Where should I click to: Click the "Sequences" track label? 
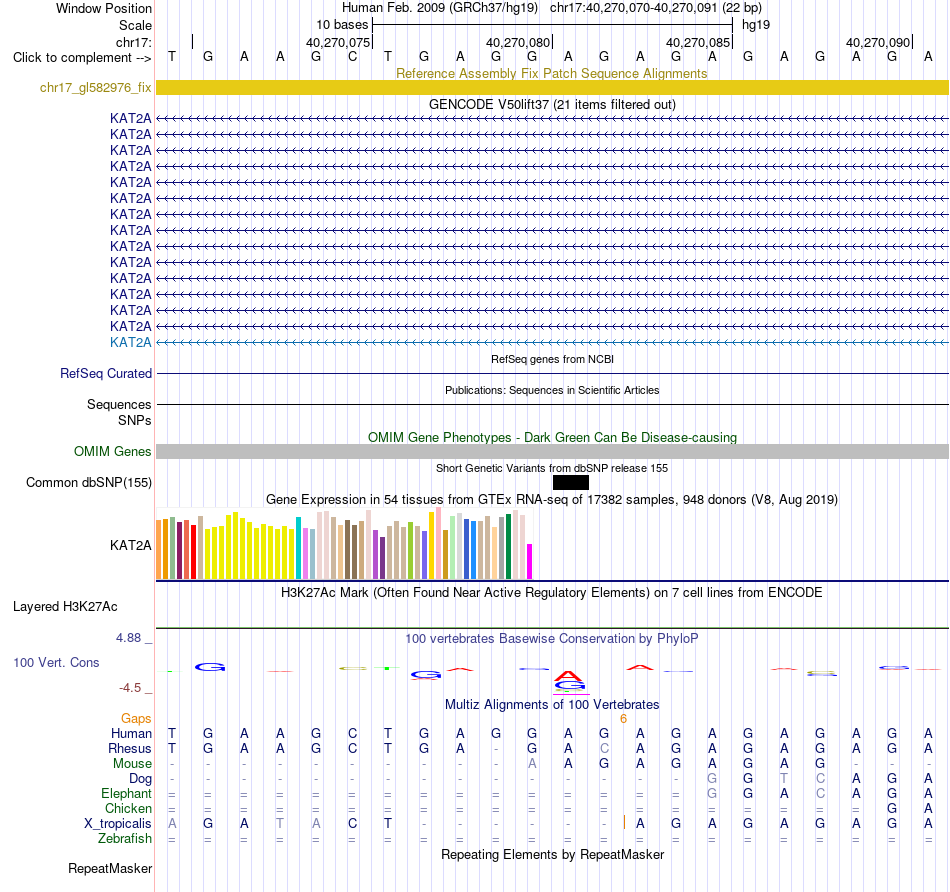pyautogui.click(x=119, y=404)
